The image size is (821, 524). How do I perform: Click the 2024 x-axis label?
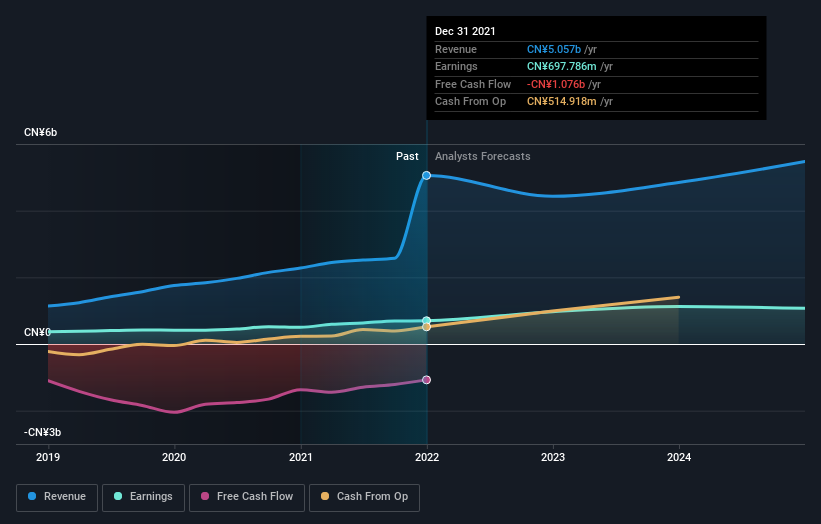[679, 458]
